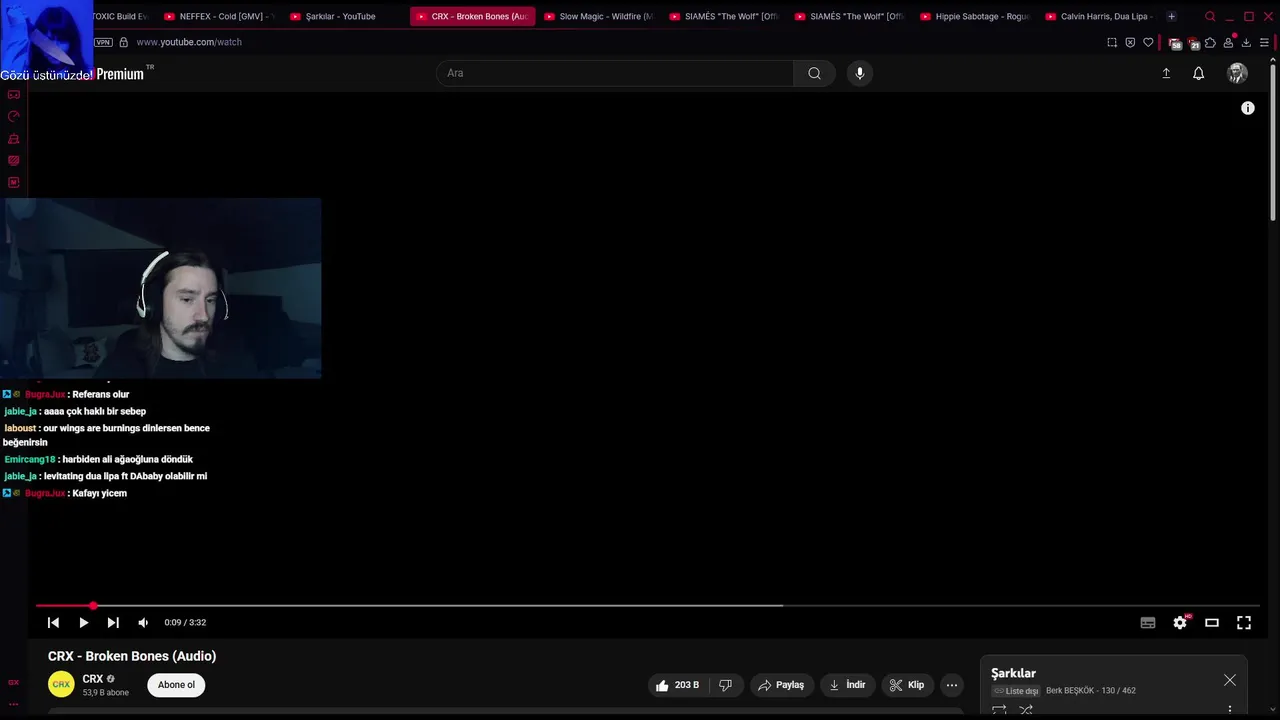Image resolution: width=1280 pixels, height=720 pixels.
Task: Open GX corner sidebar logo
Action: (13, 682)
